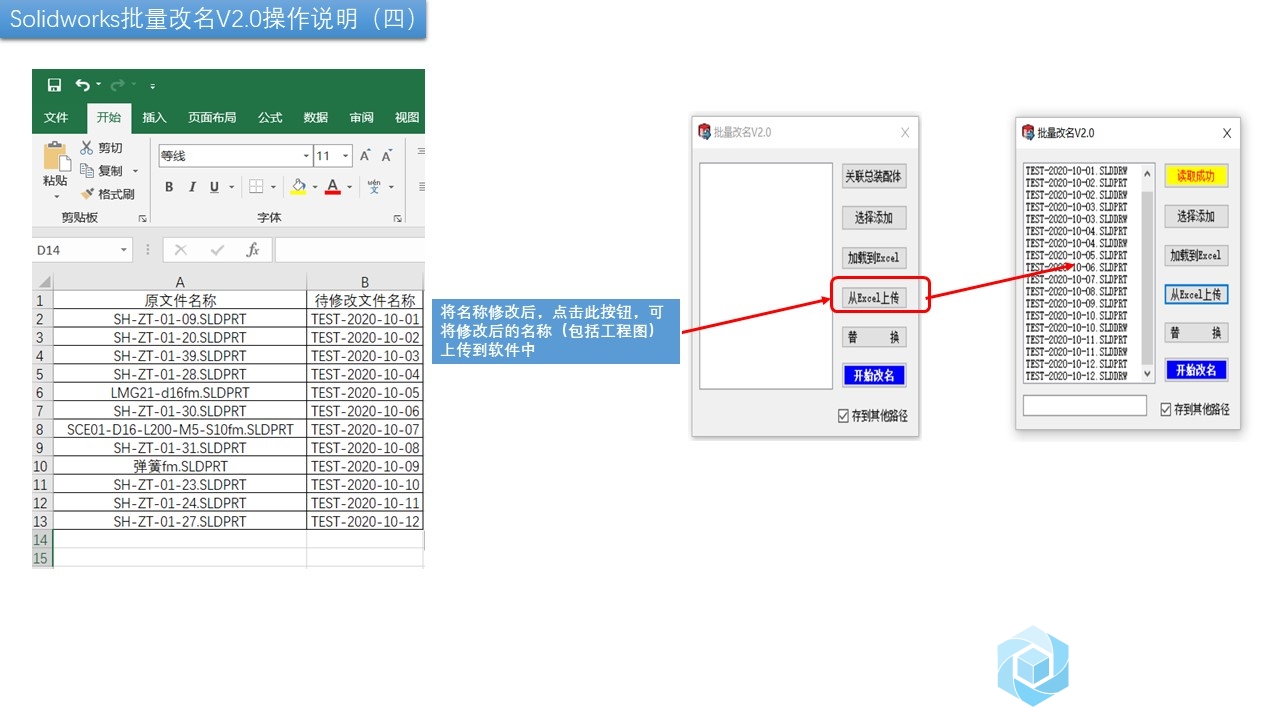
Task: Click the 粘贴 clipboard paste icon
Action: coord(56,157)
